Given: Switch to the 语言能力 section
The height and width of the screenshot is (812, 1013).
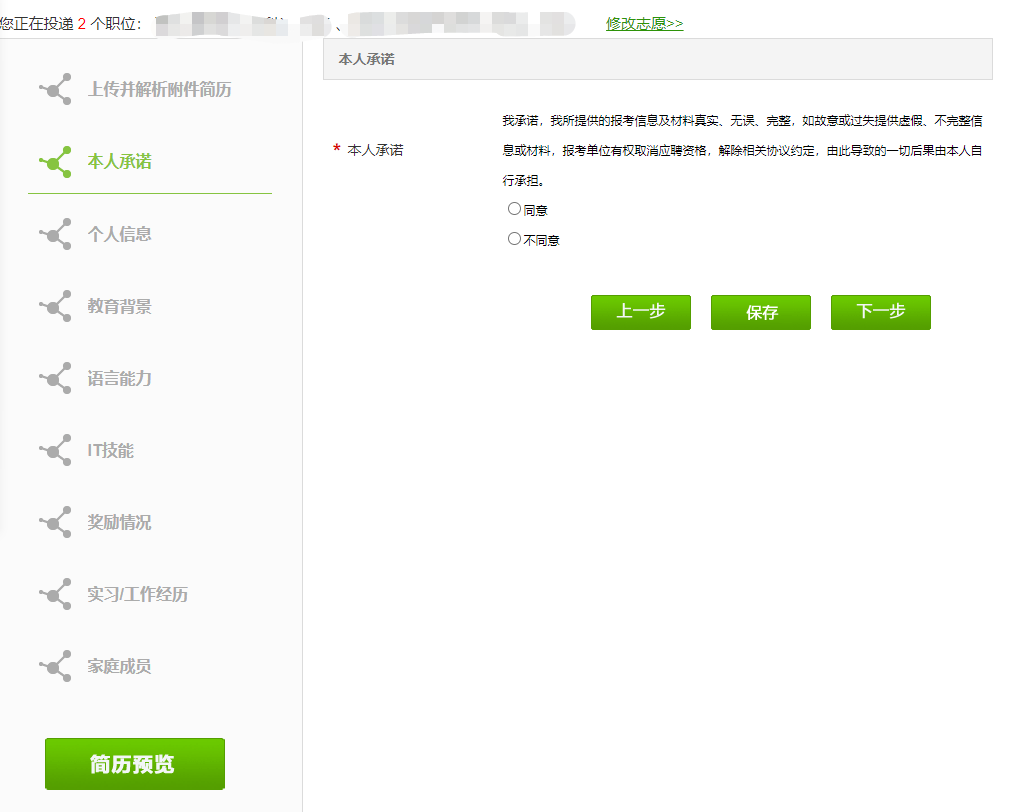Looking at the screenshot, I should 119,378.
